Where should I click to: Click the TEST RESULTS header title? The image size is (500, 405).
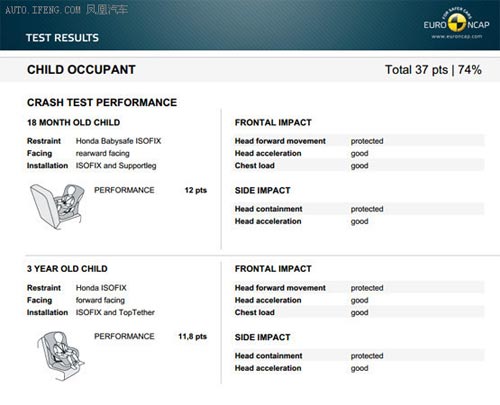click(x=62, y=38)
